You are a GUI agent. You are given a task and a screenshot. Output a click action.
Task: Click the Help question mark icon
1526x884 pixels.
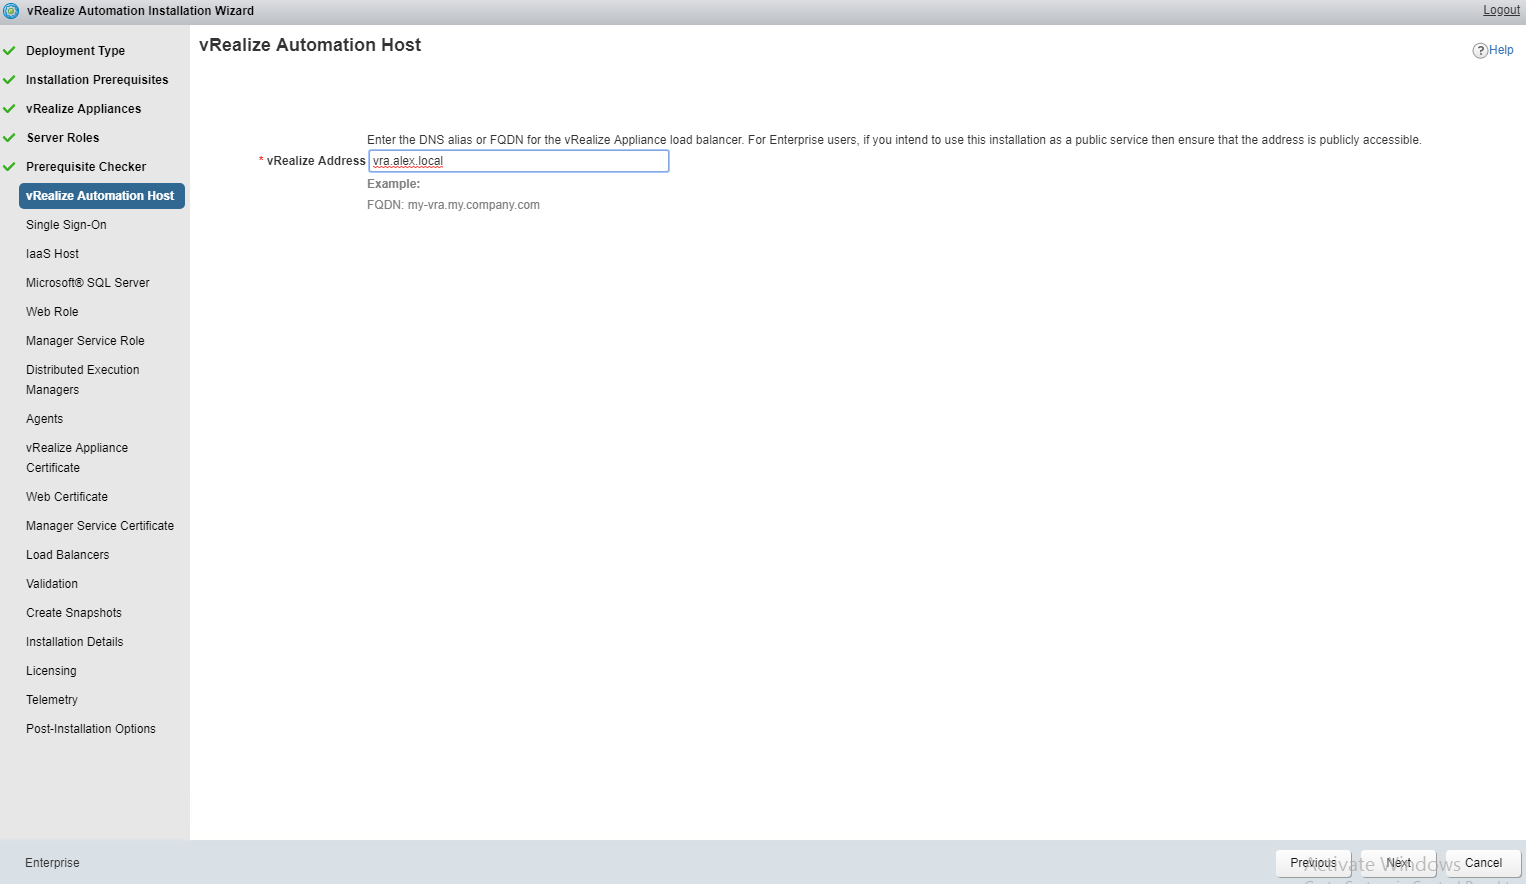pyautogui.click(x=1480, y=51)
